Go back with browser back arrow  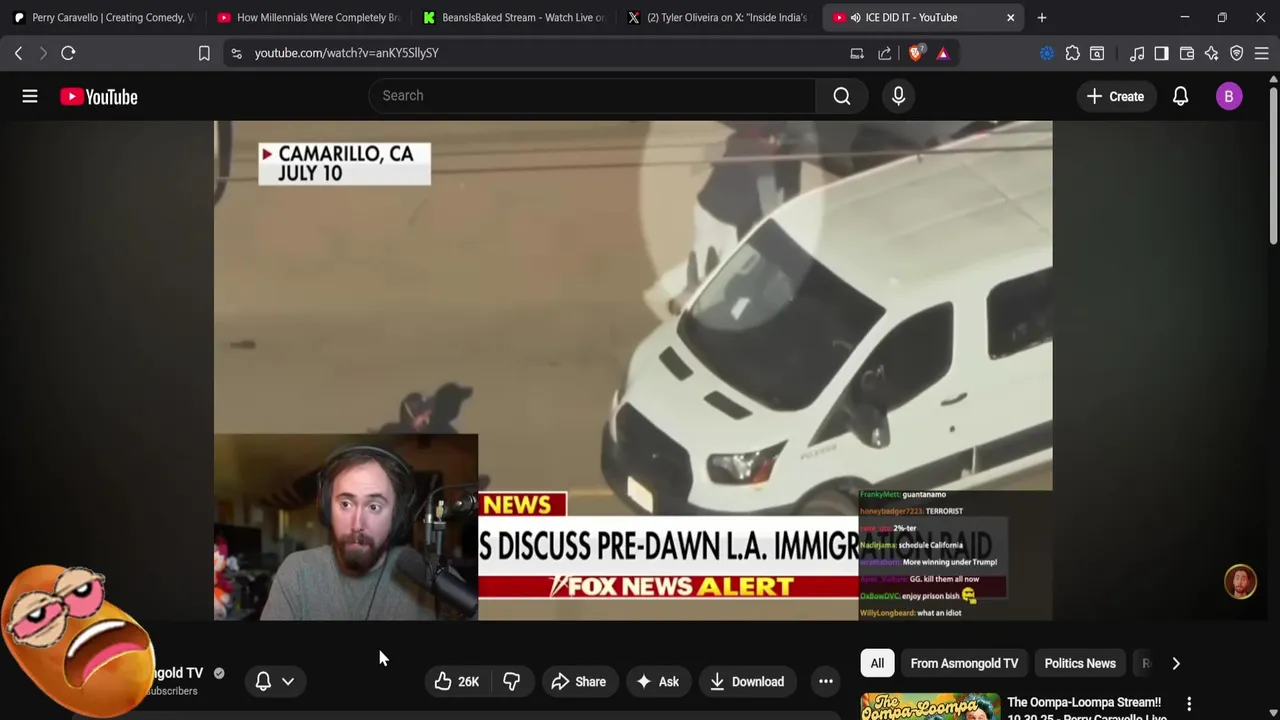pos(18,53)
